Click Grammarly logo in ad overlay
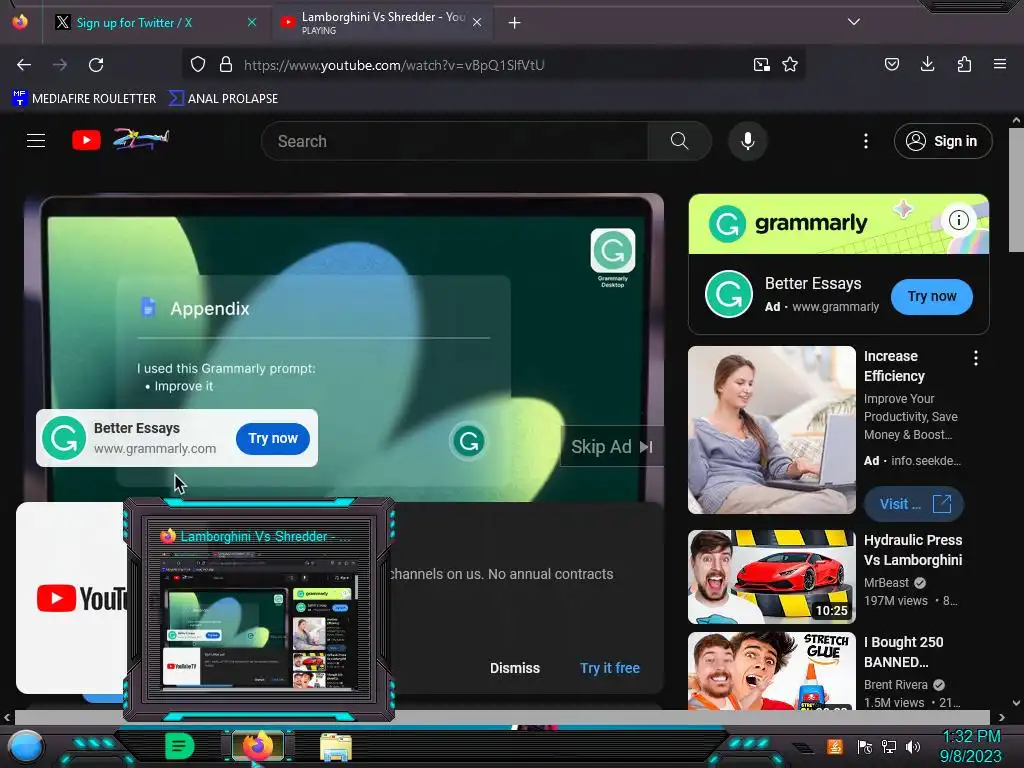This screenshot has height=768, width=1024. (x=64, y=438)
